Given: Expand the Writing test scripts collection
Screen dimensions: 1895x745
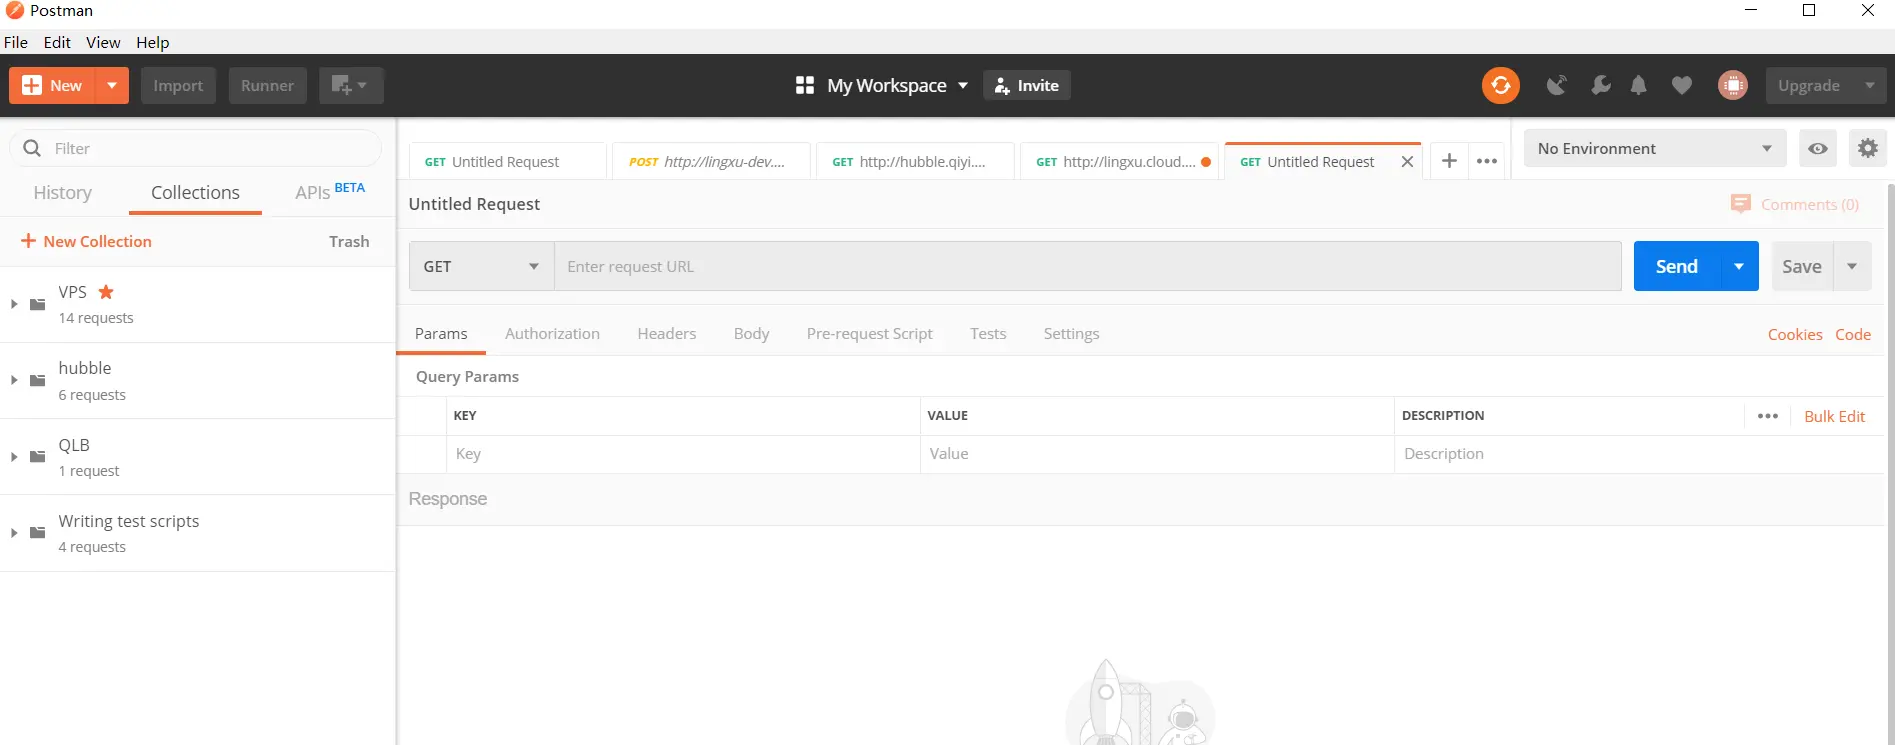Looking at the screenshot, I should 14,532.
